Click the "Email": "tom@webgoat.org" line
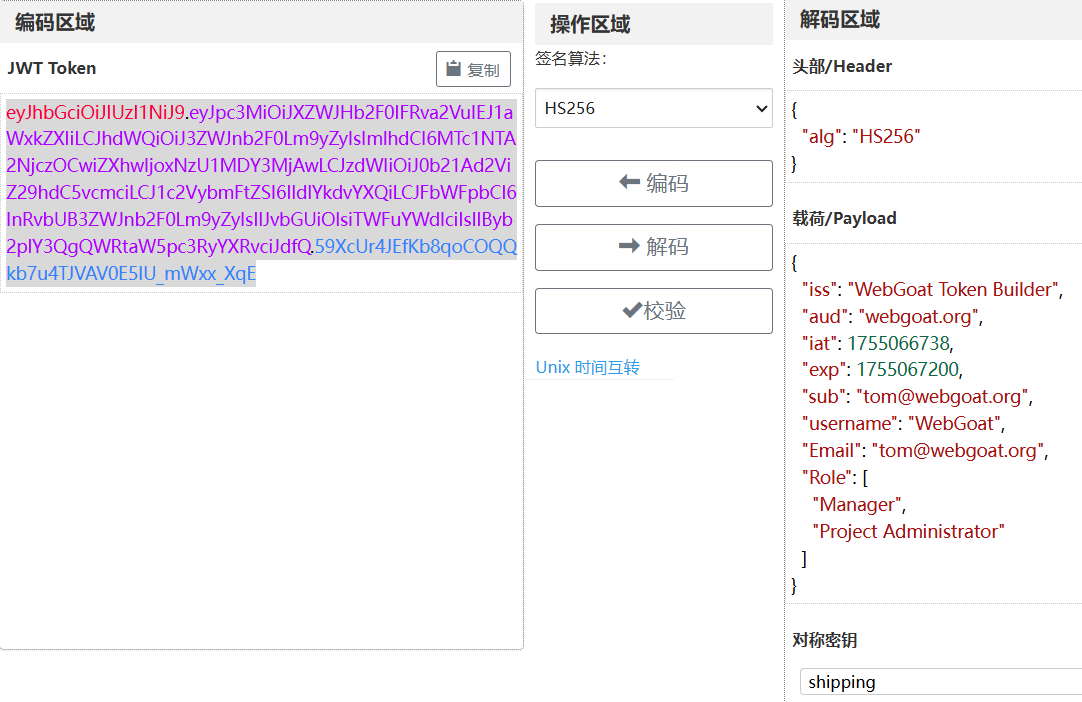This screenshot has width=1082, height=702. [x=925, y=450]
